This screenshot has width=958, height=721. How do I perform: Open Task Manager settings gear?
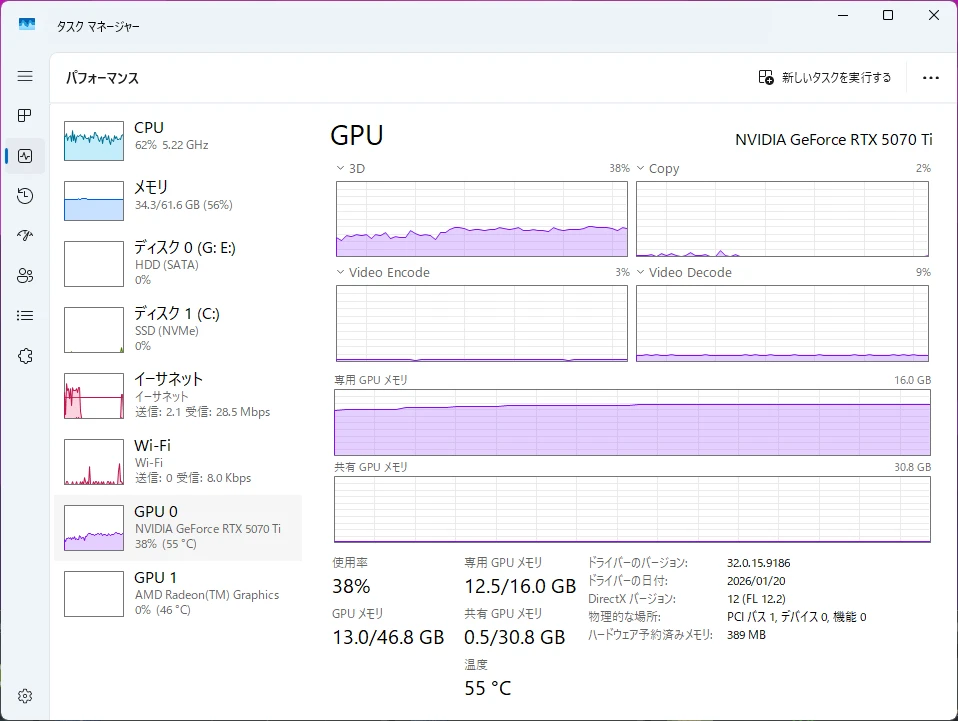(25, 696)
